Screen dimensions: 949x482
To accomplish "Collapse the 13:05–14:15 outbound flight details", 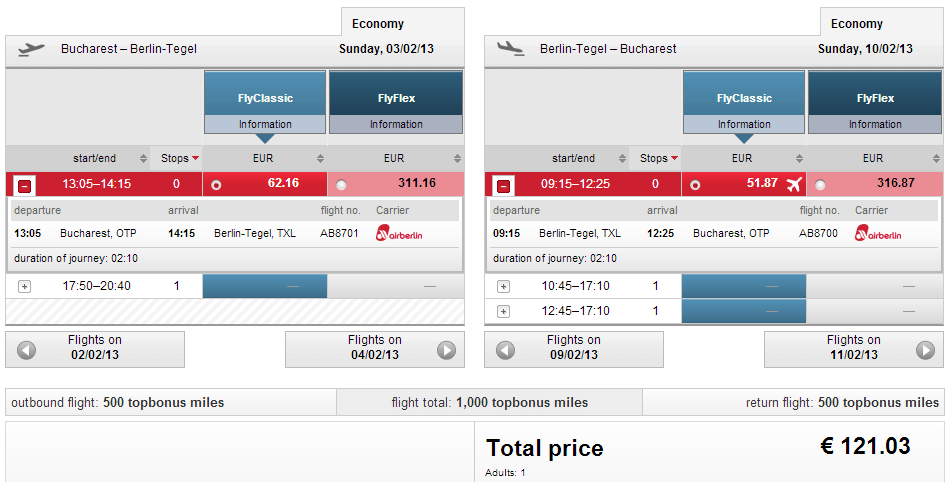I will point(24,185).
